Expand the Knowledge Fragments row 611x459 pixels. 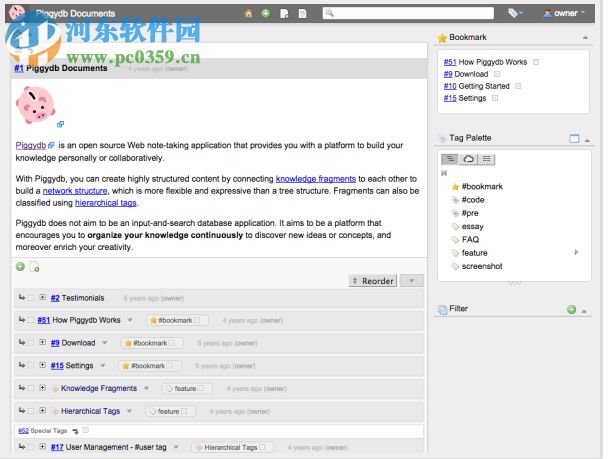pyautogui.click(x=42, y=388)
